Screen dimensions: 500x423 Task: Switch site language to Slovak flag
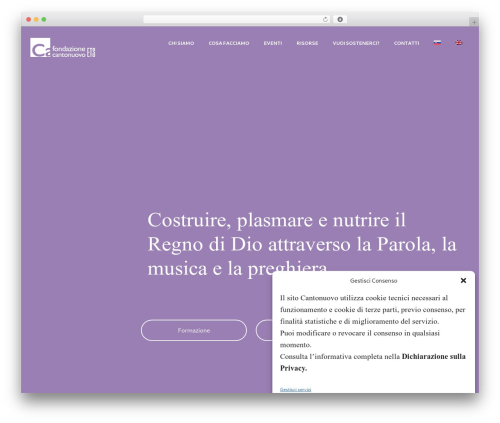437,43
